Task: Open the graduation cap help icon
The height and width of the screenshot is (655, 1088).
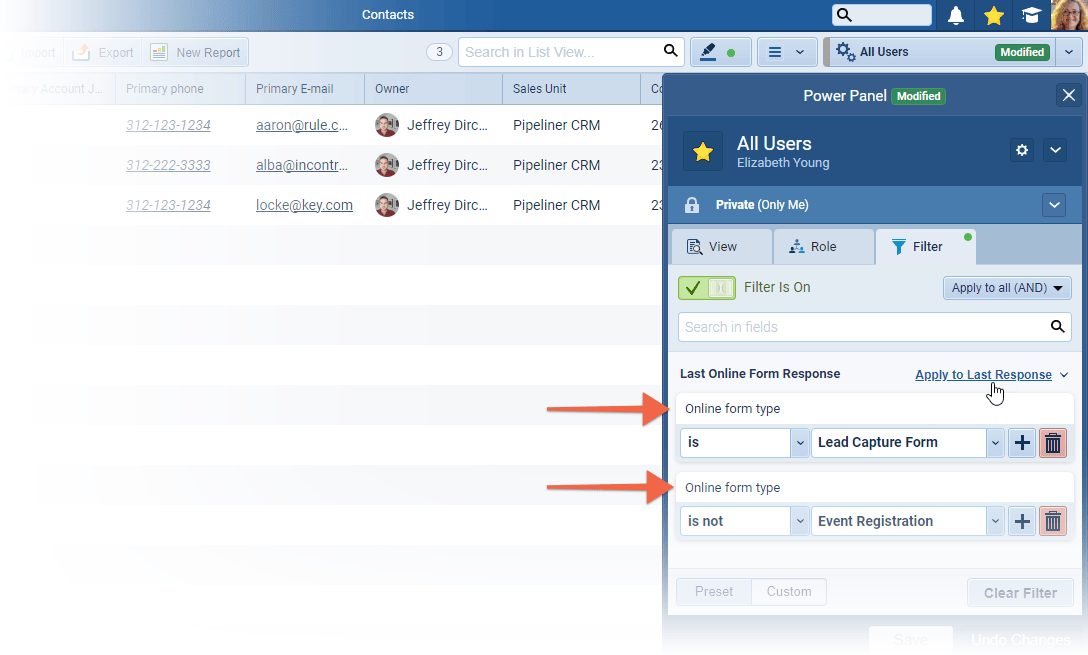Action: pos(1030,15)
